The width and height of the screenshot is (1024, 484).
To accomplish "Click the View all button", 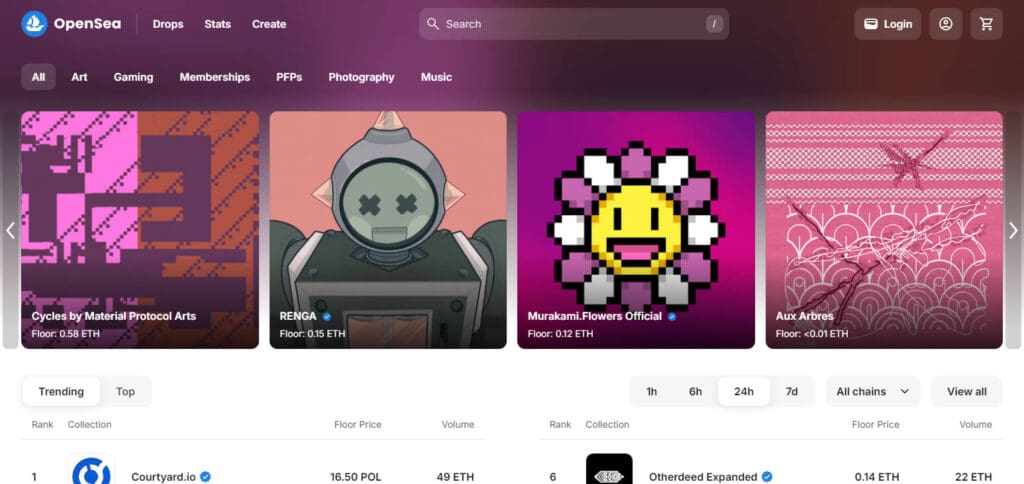I will pos(967,391).
